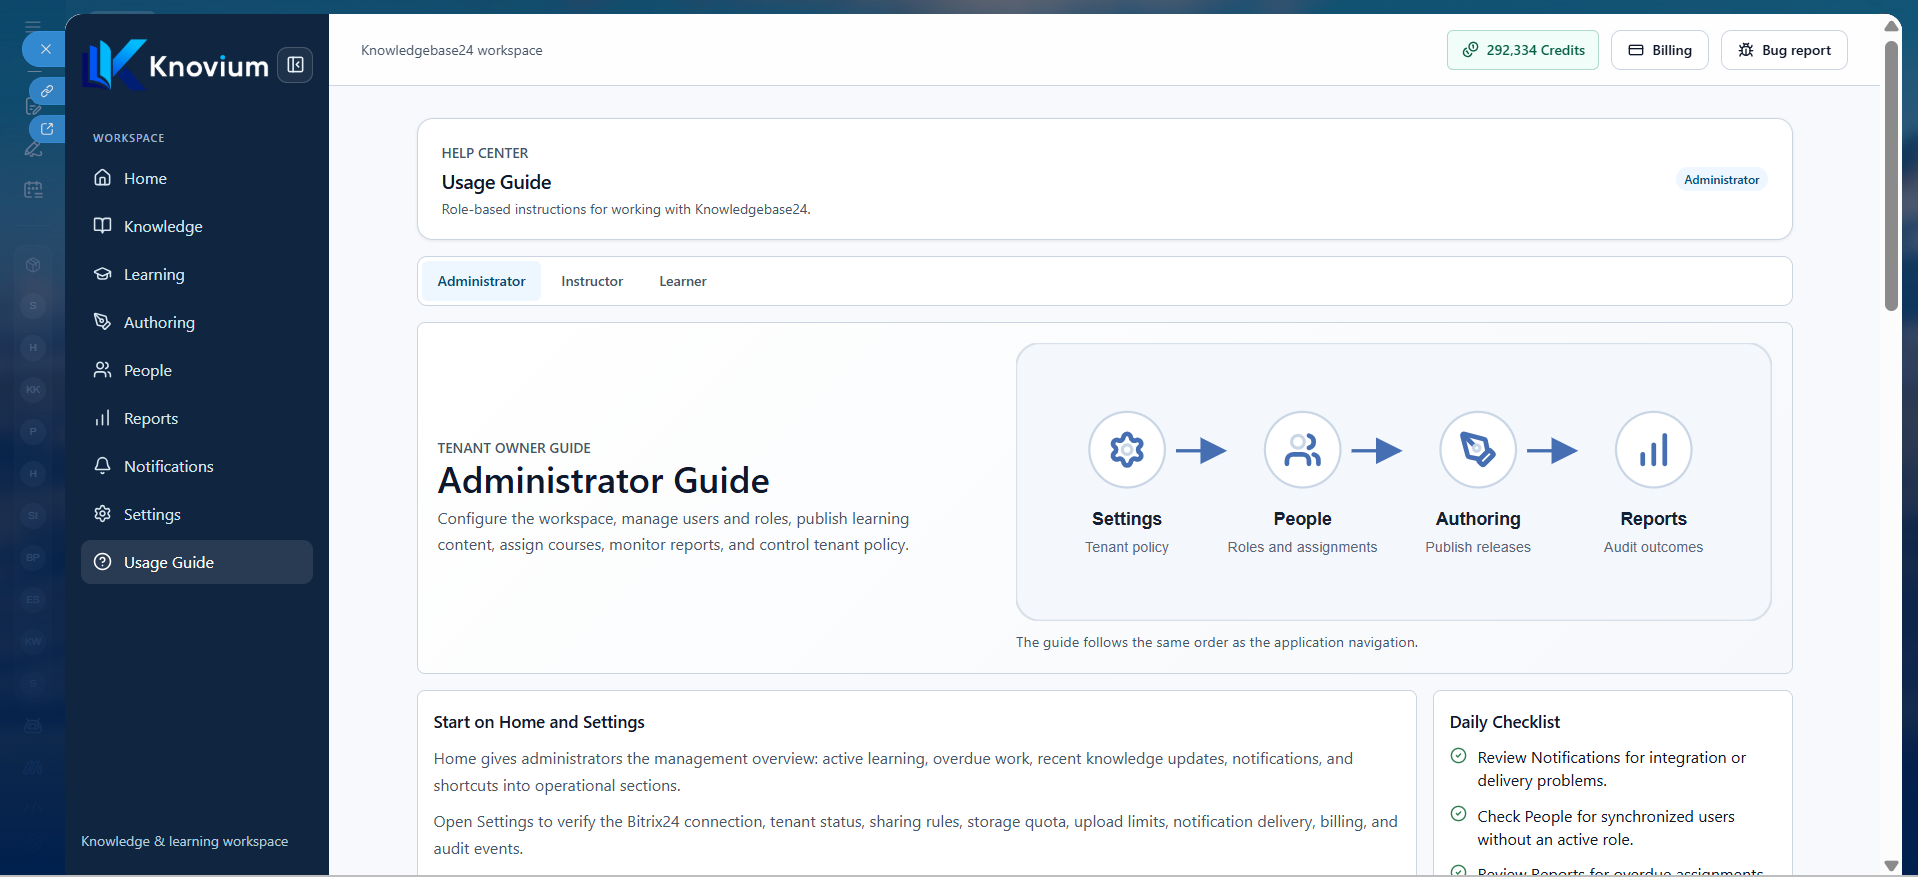The height and width of the screenshot is (877, 1918).
Task: Click the "Roles and assignments" caption
Action: coord(1302,547)
